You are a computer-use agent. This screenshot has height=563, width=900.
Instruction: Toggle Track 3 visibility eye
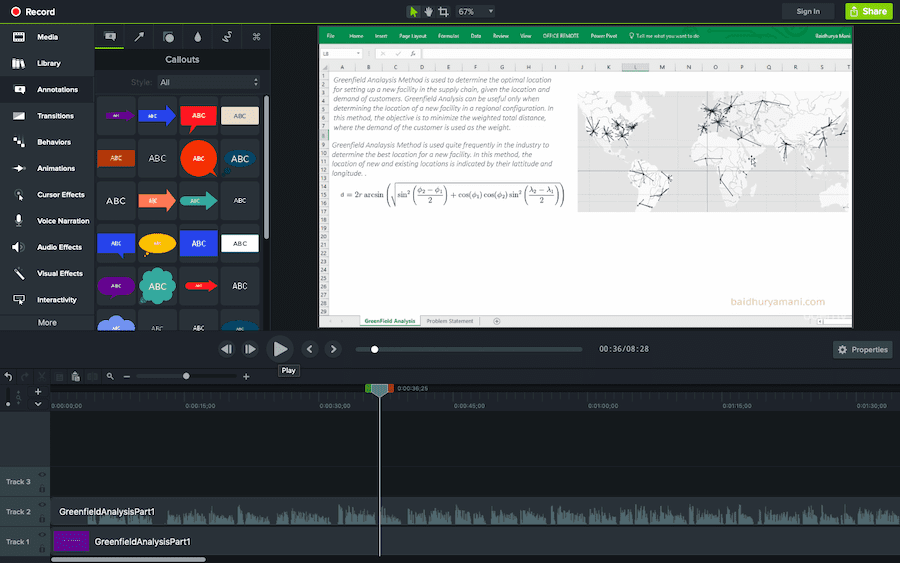42,475
